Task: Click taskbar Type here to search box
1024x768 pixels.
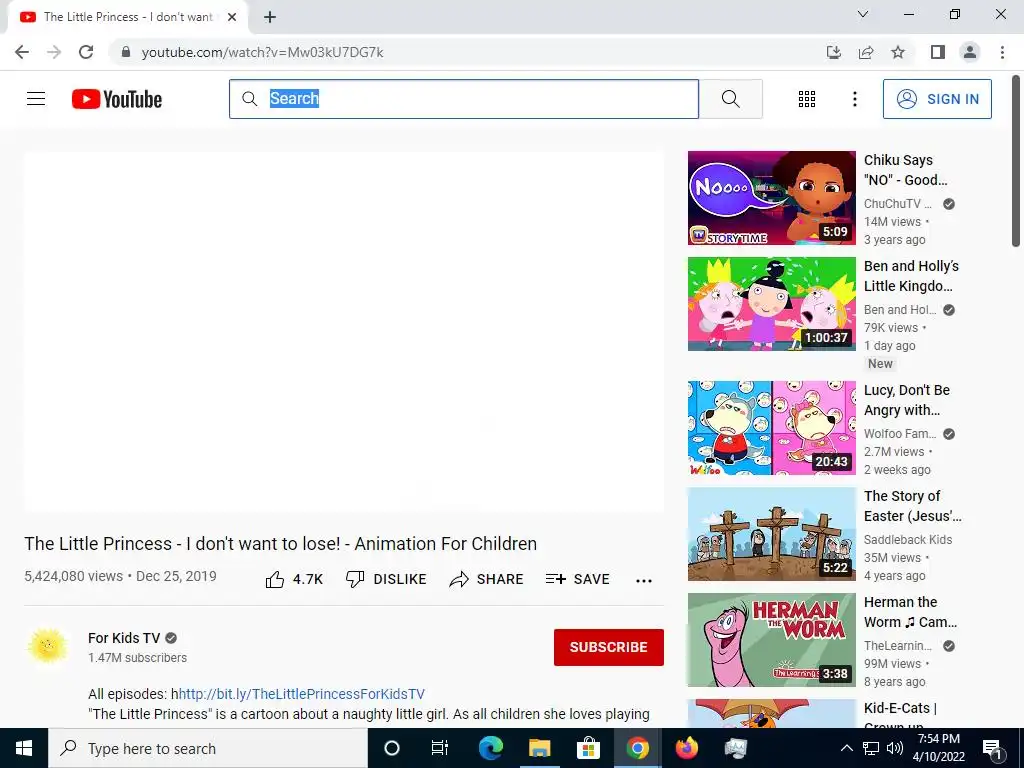Action: point(208,748)
